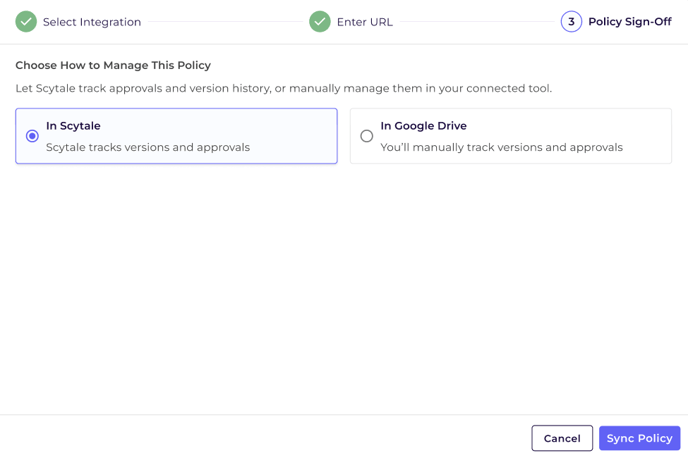The height and width of the screenshot is (458, 688).
Task: Click the green checkmark beside Enter URL
Action: pos(319,21)
